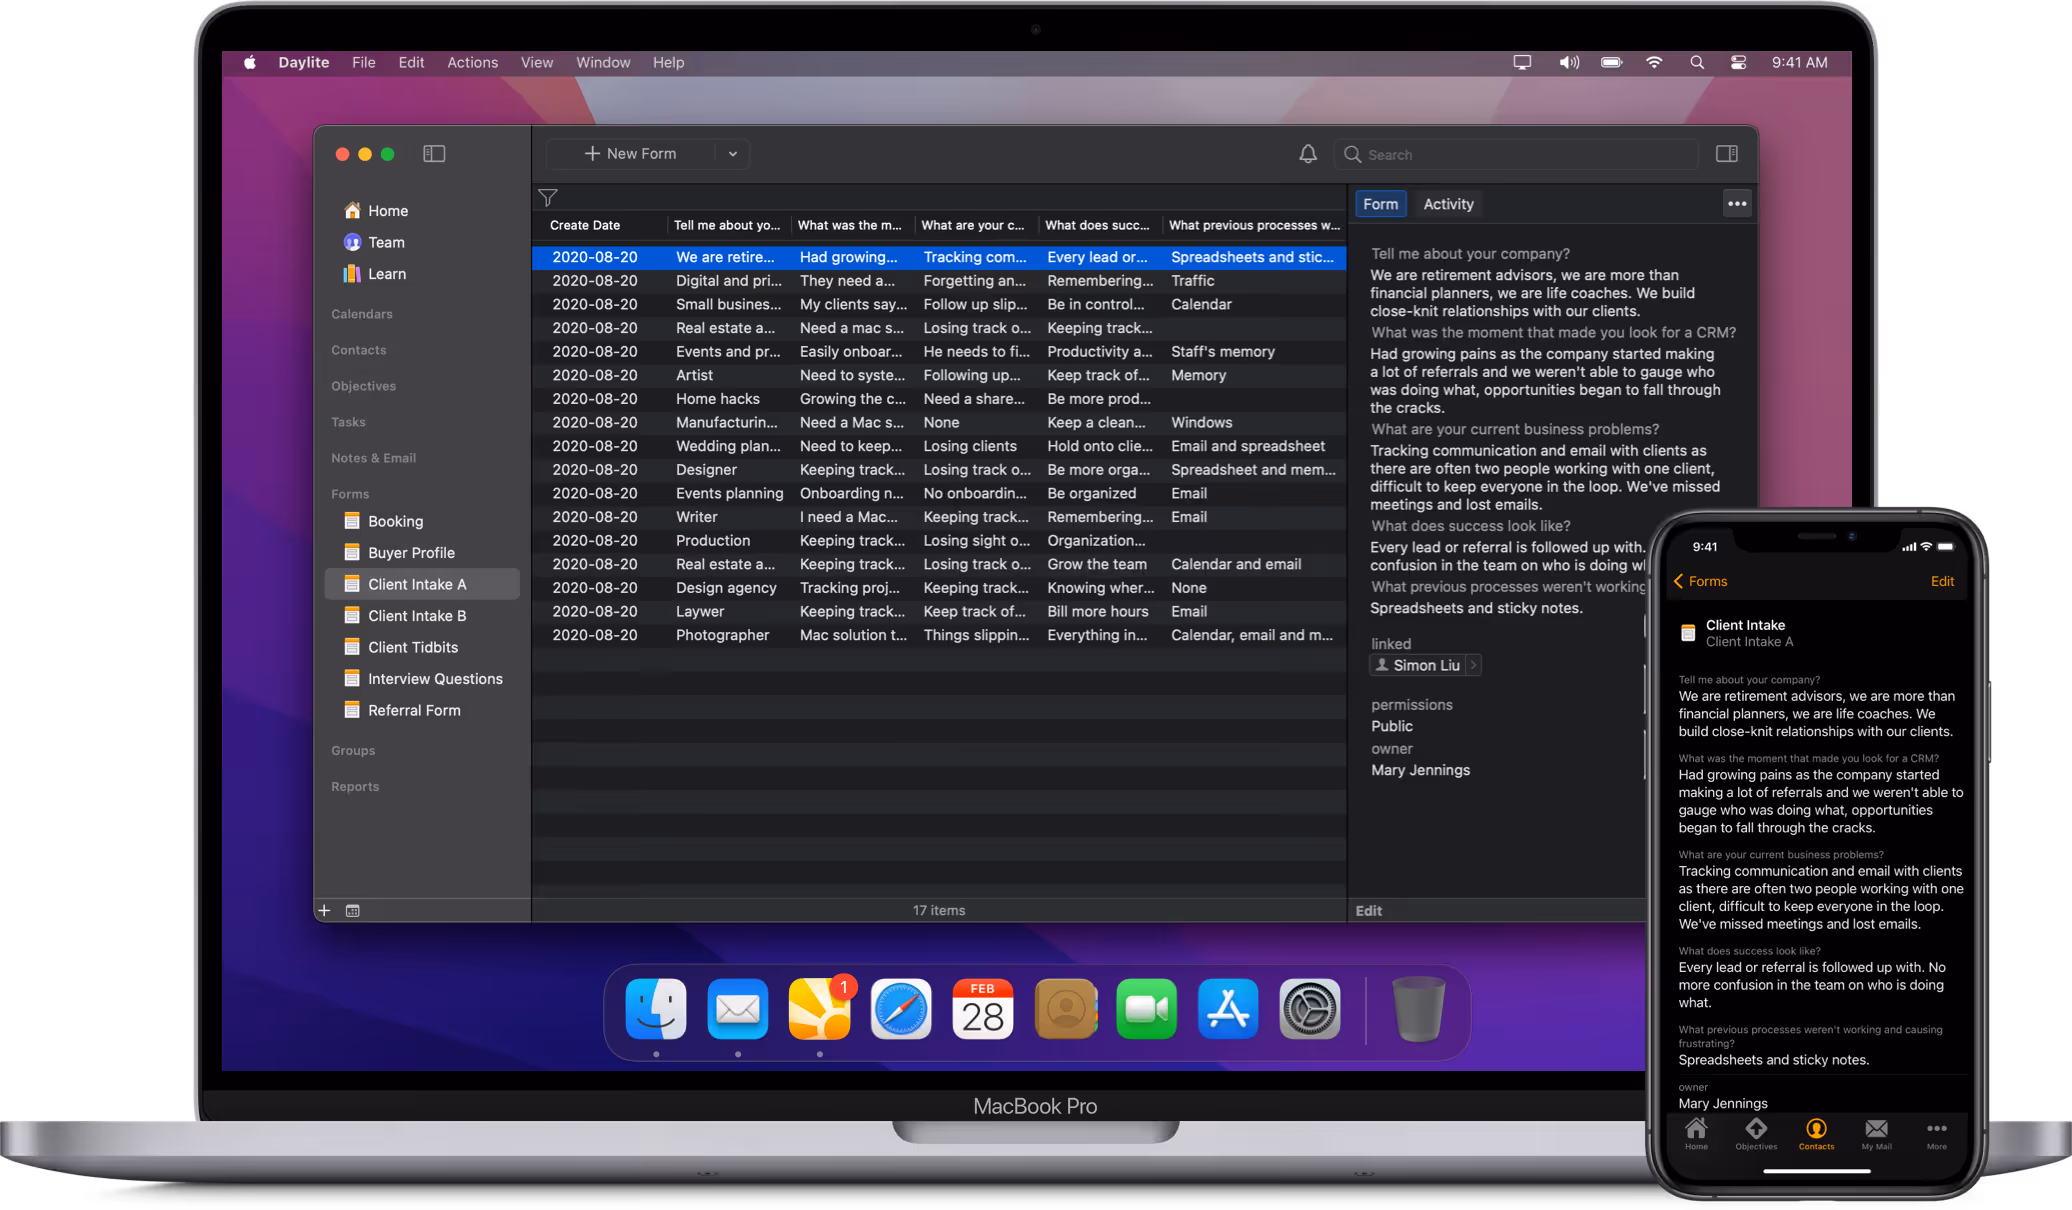Click the Search field

pyautogui.click(x=1516, y=154)
